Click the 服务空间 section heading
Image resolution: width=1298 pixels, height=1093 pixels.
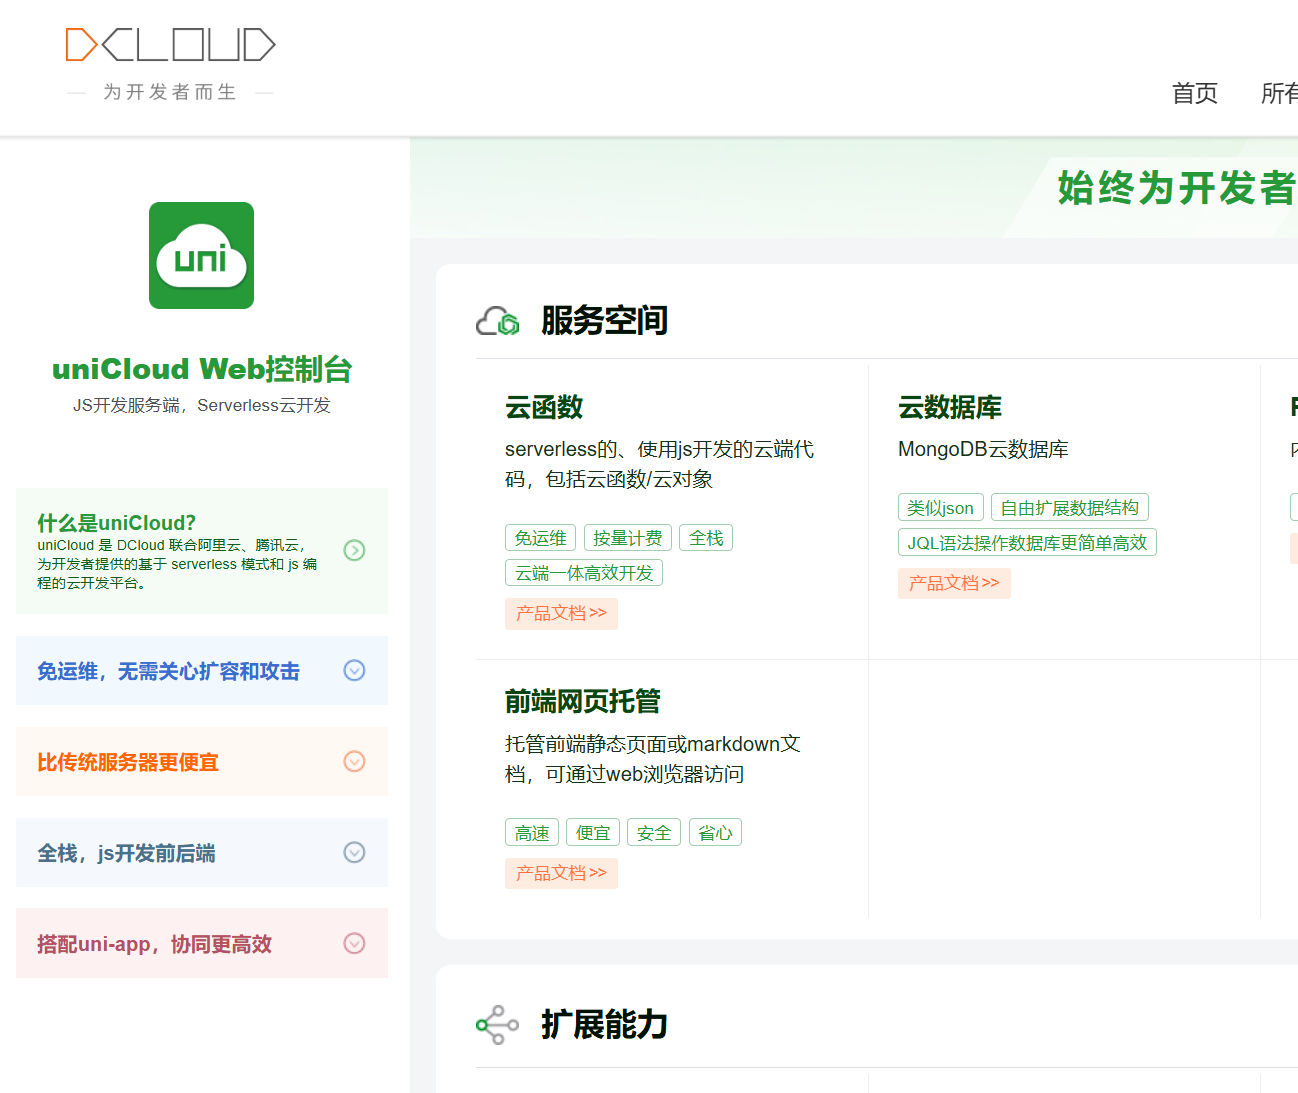pyautogui.click(x=604, y=320)
